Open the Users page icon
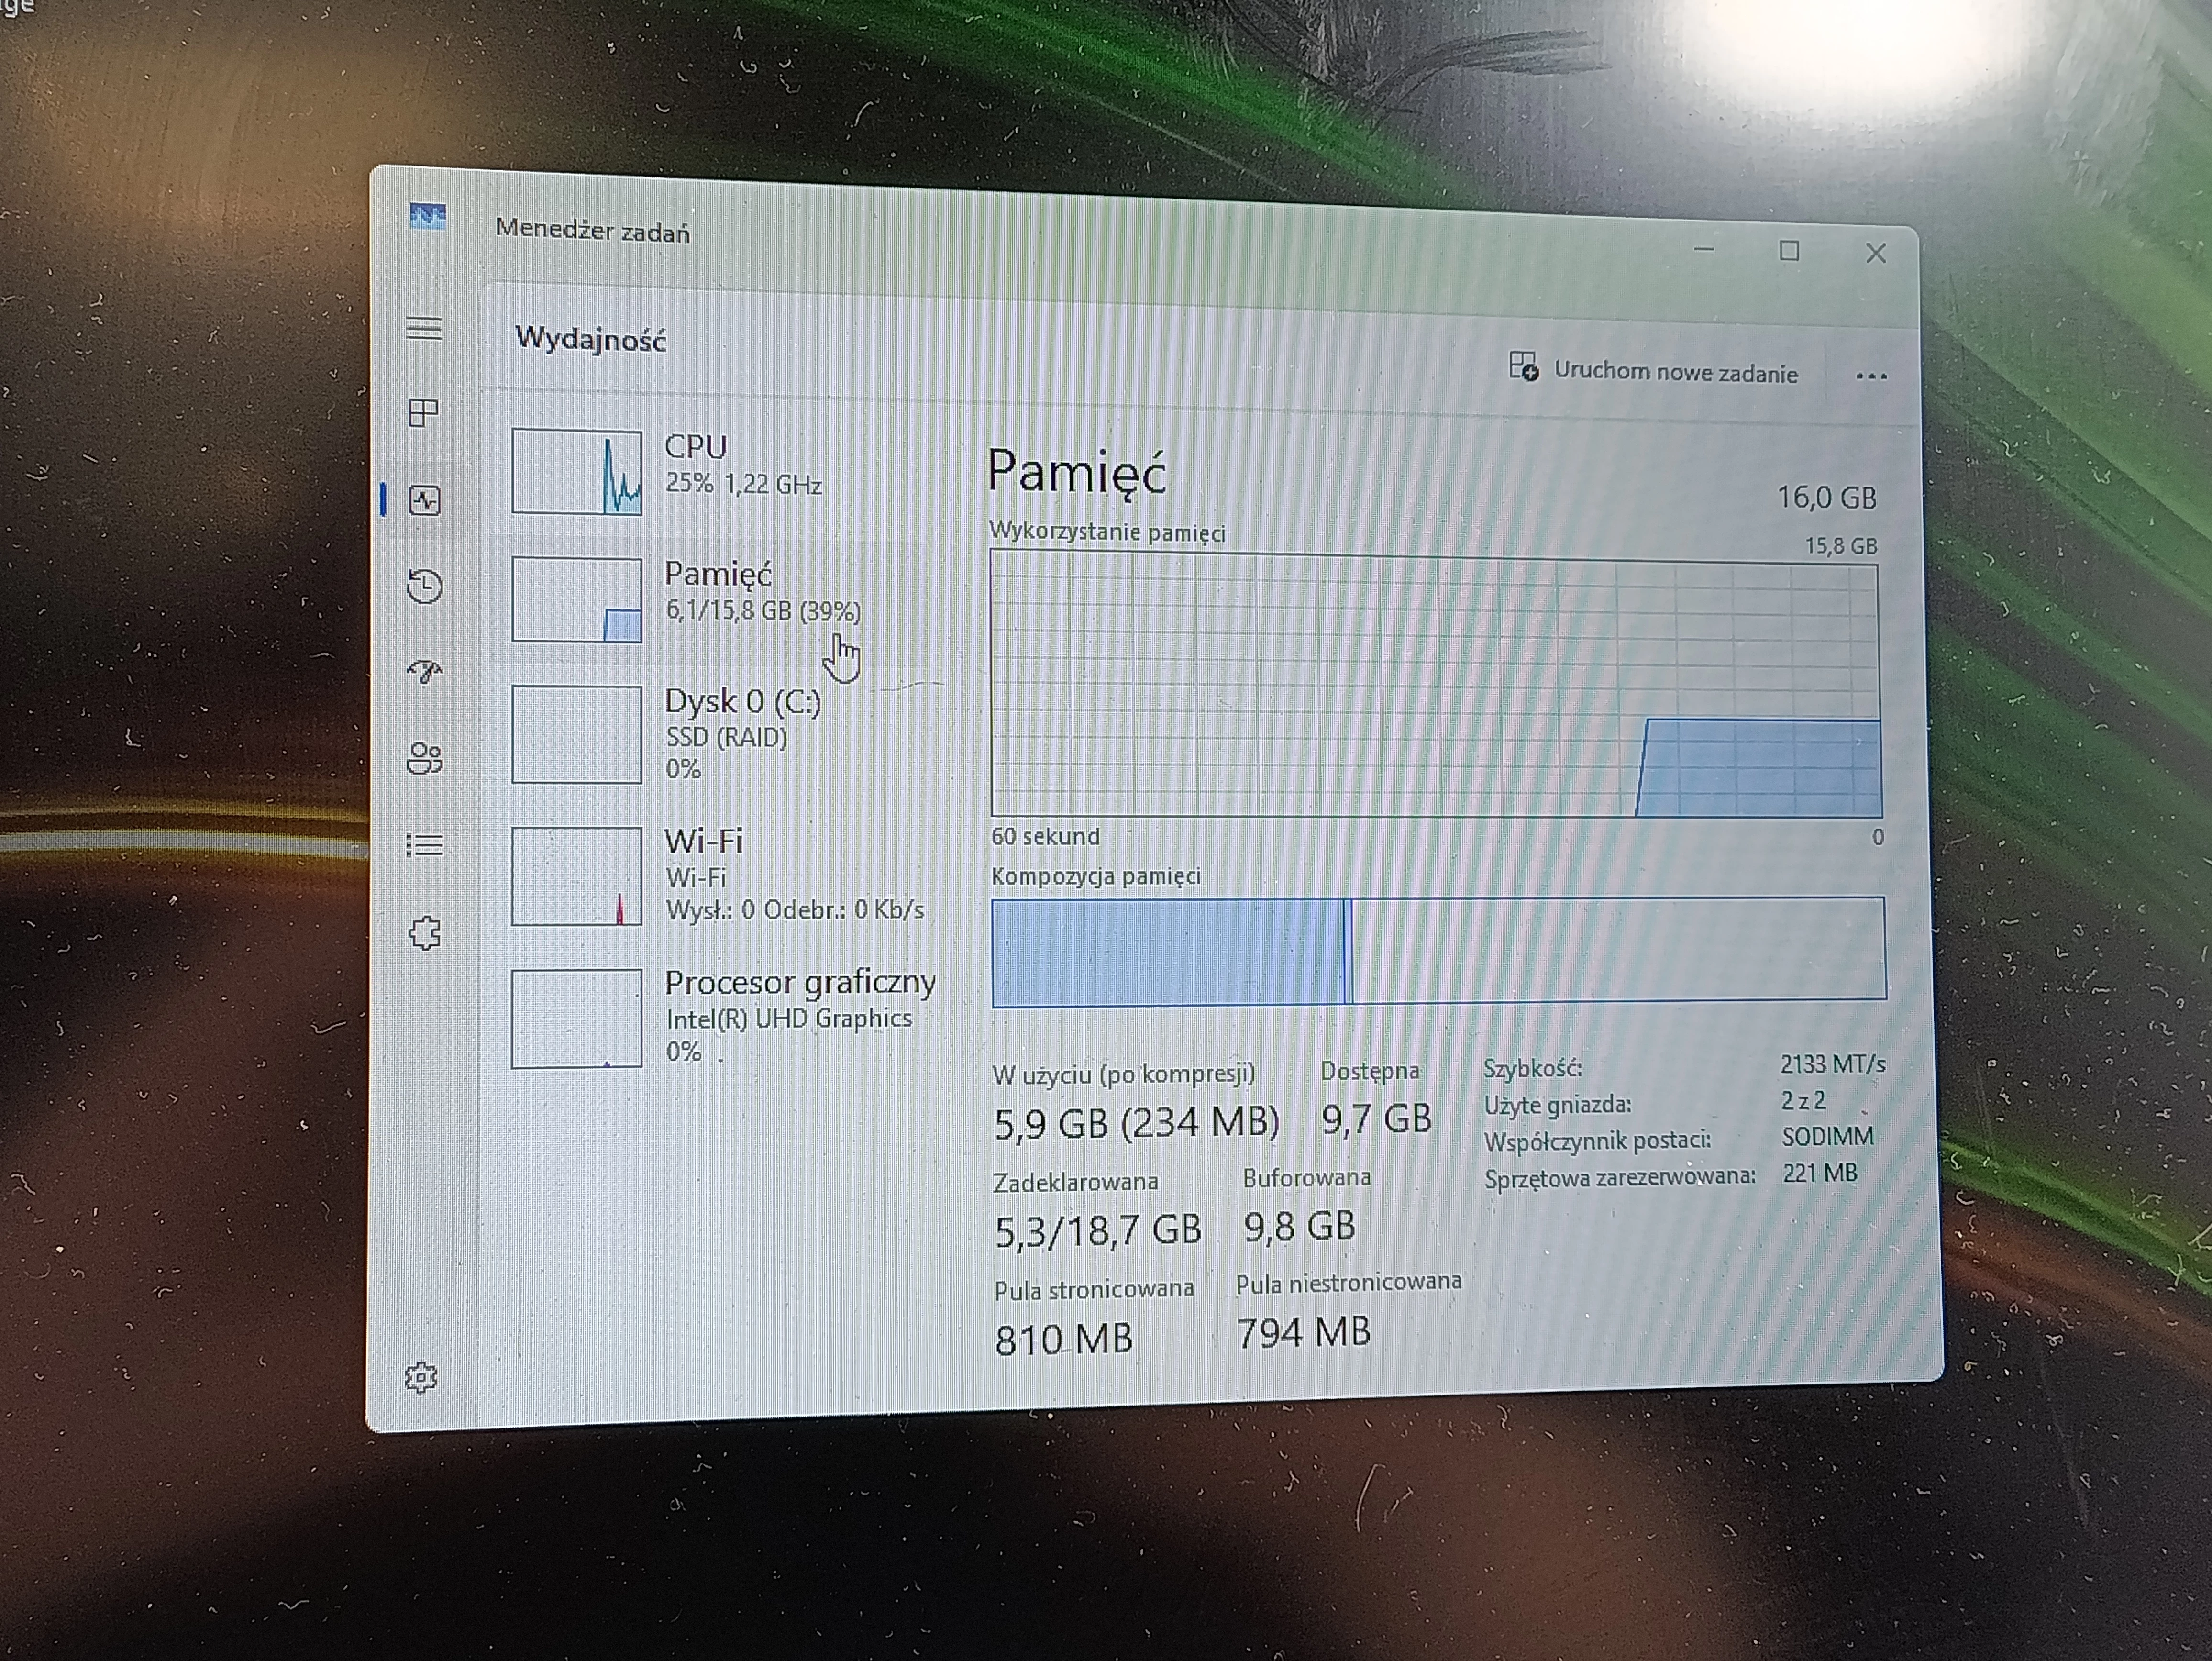 coord(425,758)
